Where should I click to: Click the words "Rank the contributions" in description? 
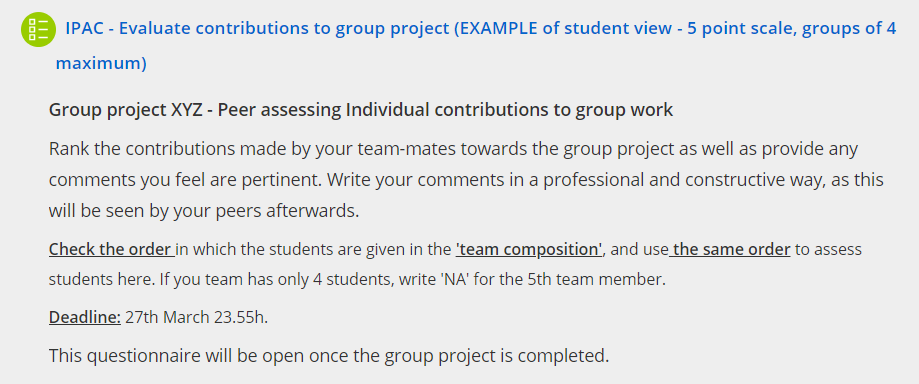point(142,149)
